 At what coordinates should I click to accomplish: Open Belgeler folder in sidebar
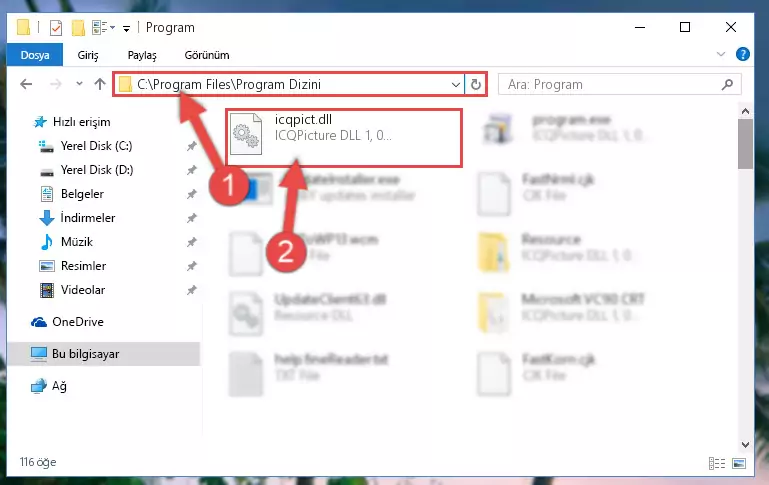(72, 194)
